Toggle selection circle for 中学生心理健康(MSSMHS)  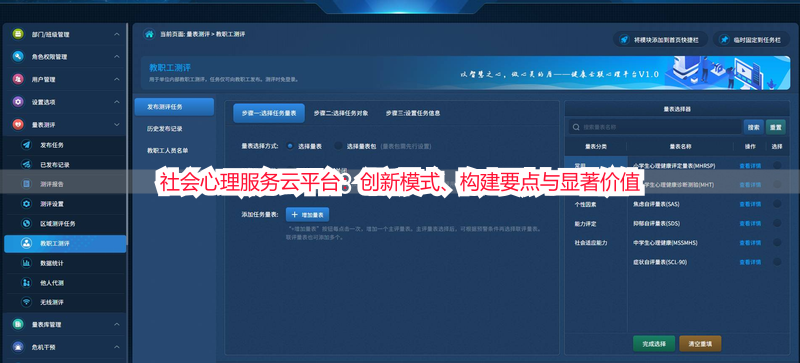777,243
